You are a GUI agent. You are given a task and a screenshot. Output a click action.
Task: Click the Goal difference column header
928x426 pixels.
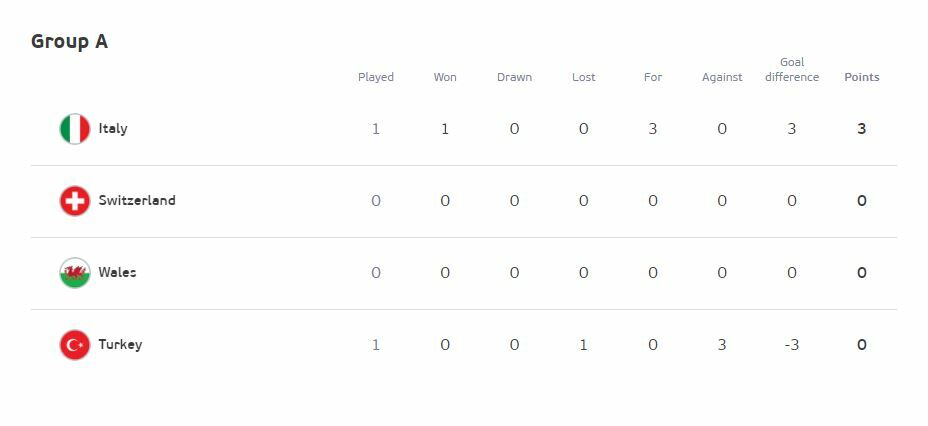(792, 70)
